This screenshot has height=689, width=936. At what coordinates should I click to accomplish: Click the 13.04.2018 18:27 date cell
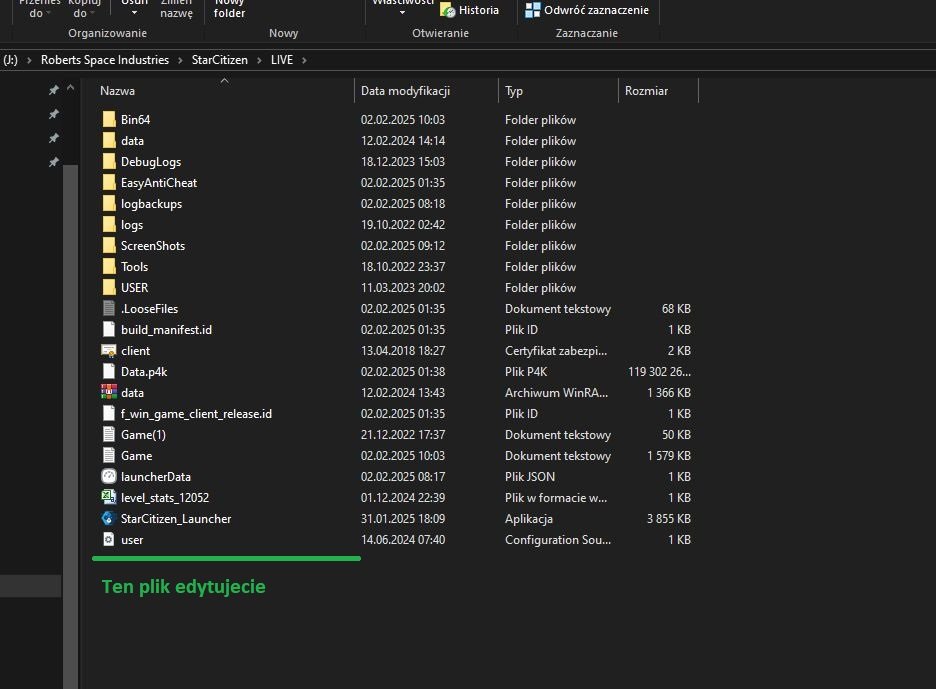click(403, 351)
